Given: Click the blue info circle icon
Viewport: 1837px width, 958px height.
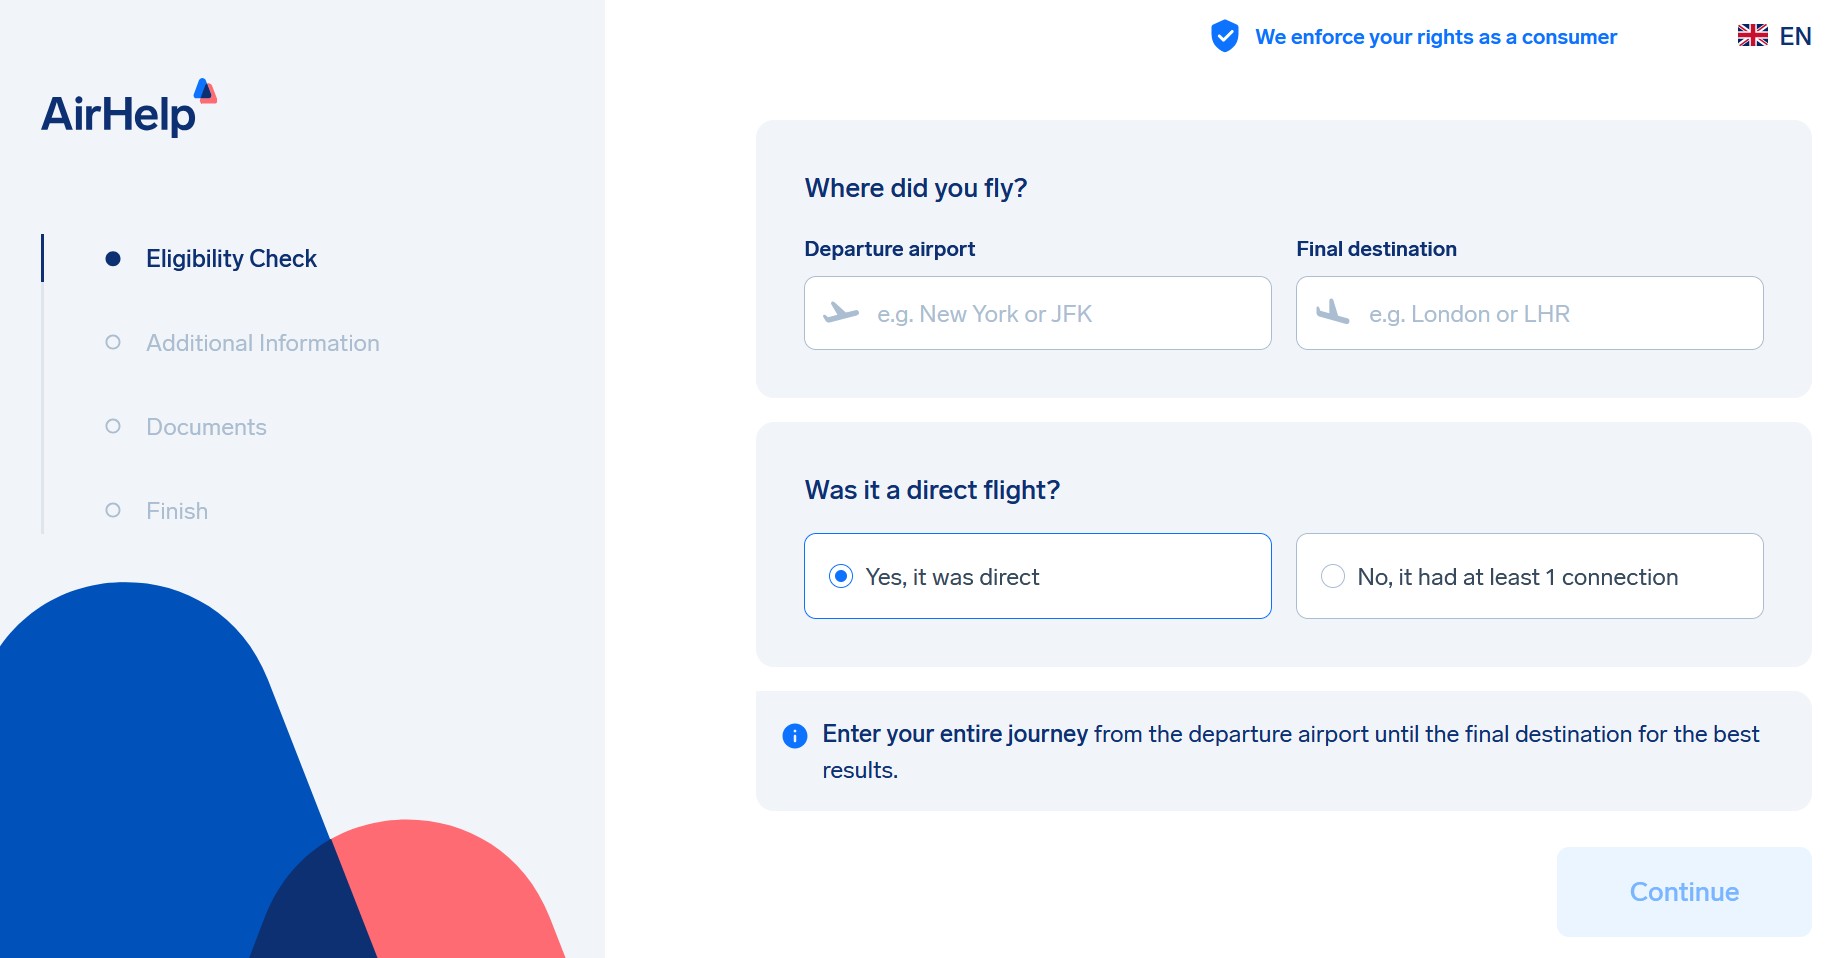Looking at the screenshot, I should 795,736.
